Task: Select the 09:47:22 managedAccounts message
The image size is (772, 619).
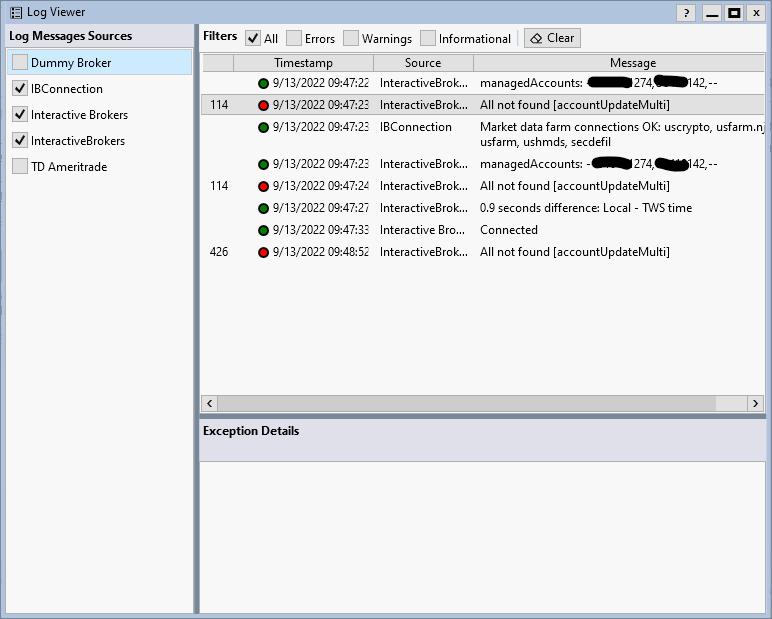Action: [598, 83]
